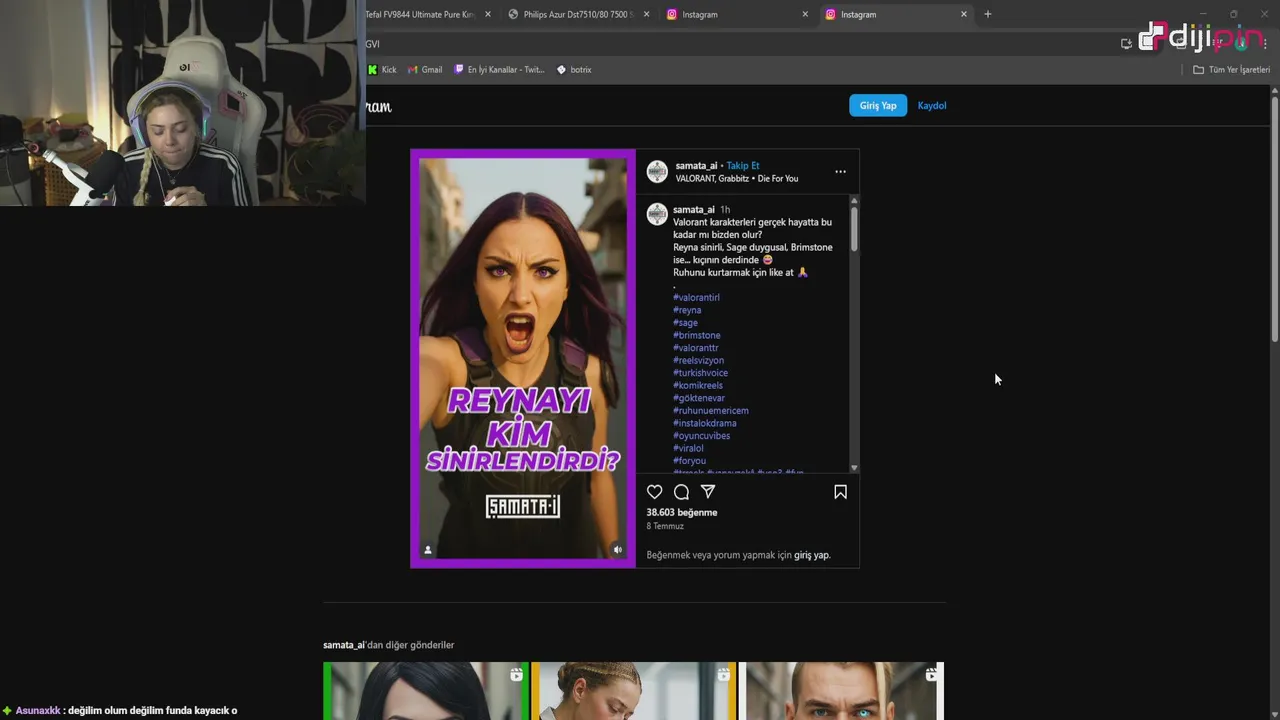The image size is (1280, 720).
Task: Open the Gmail bookmark
Action: click(x=425, y=70)
